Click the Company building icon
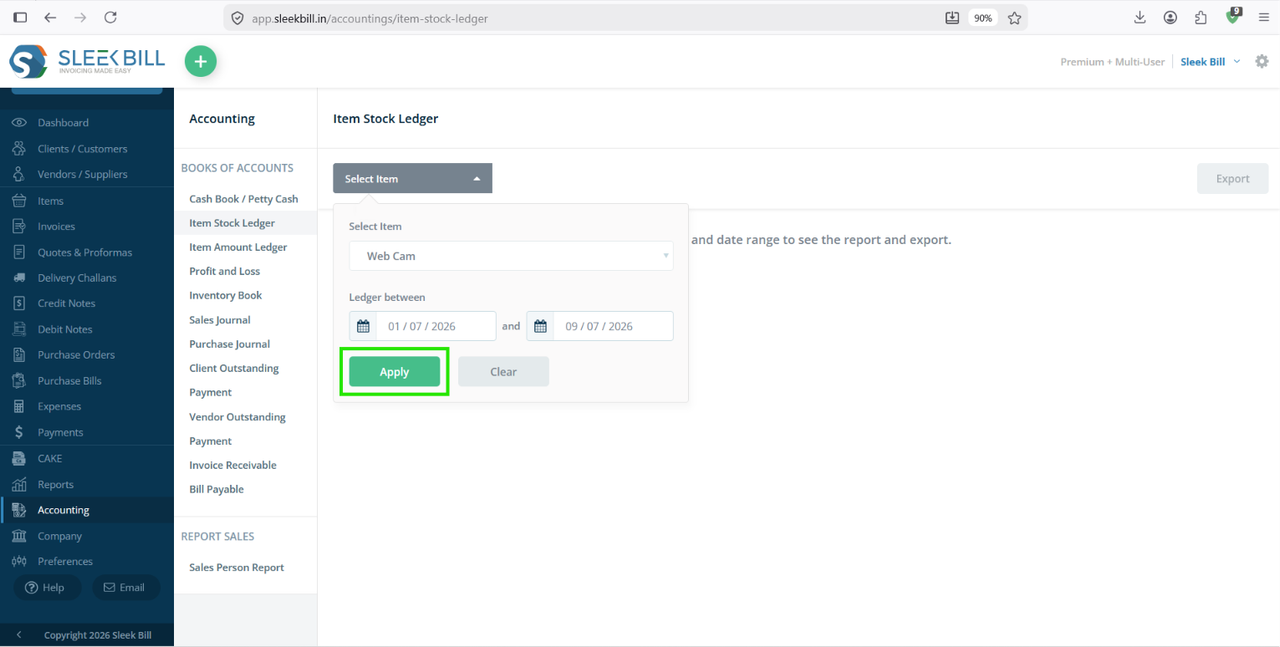 pyautogui.click(x=19, y=536)
